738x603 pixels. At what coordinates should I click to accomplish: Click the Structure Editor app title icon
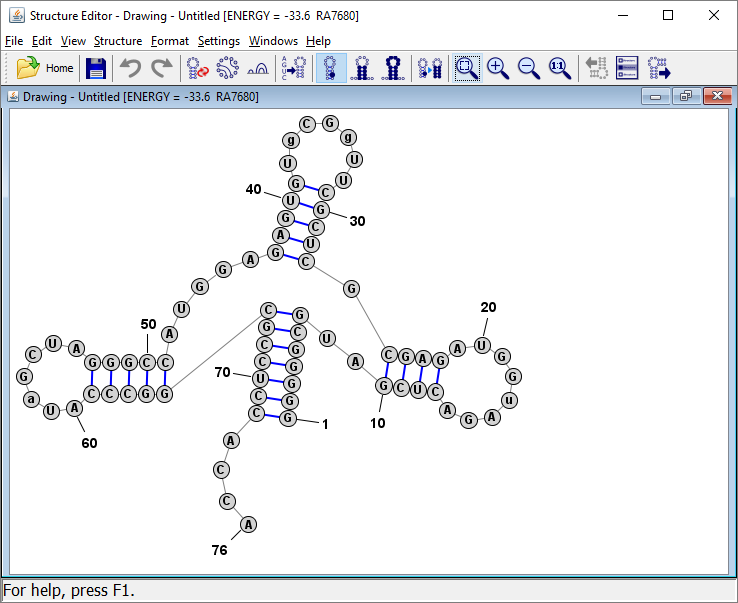pyautogui.click(x=16, y=15)
